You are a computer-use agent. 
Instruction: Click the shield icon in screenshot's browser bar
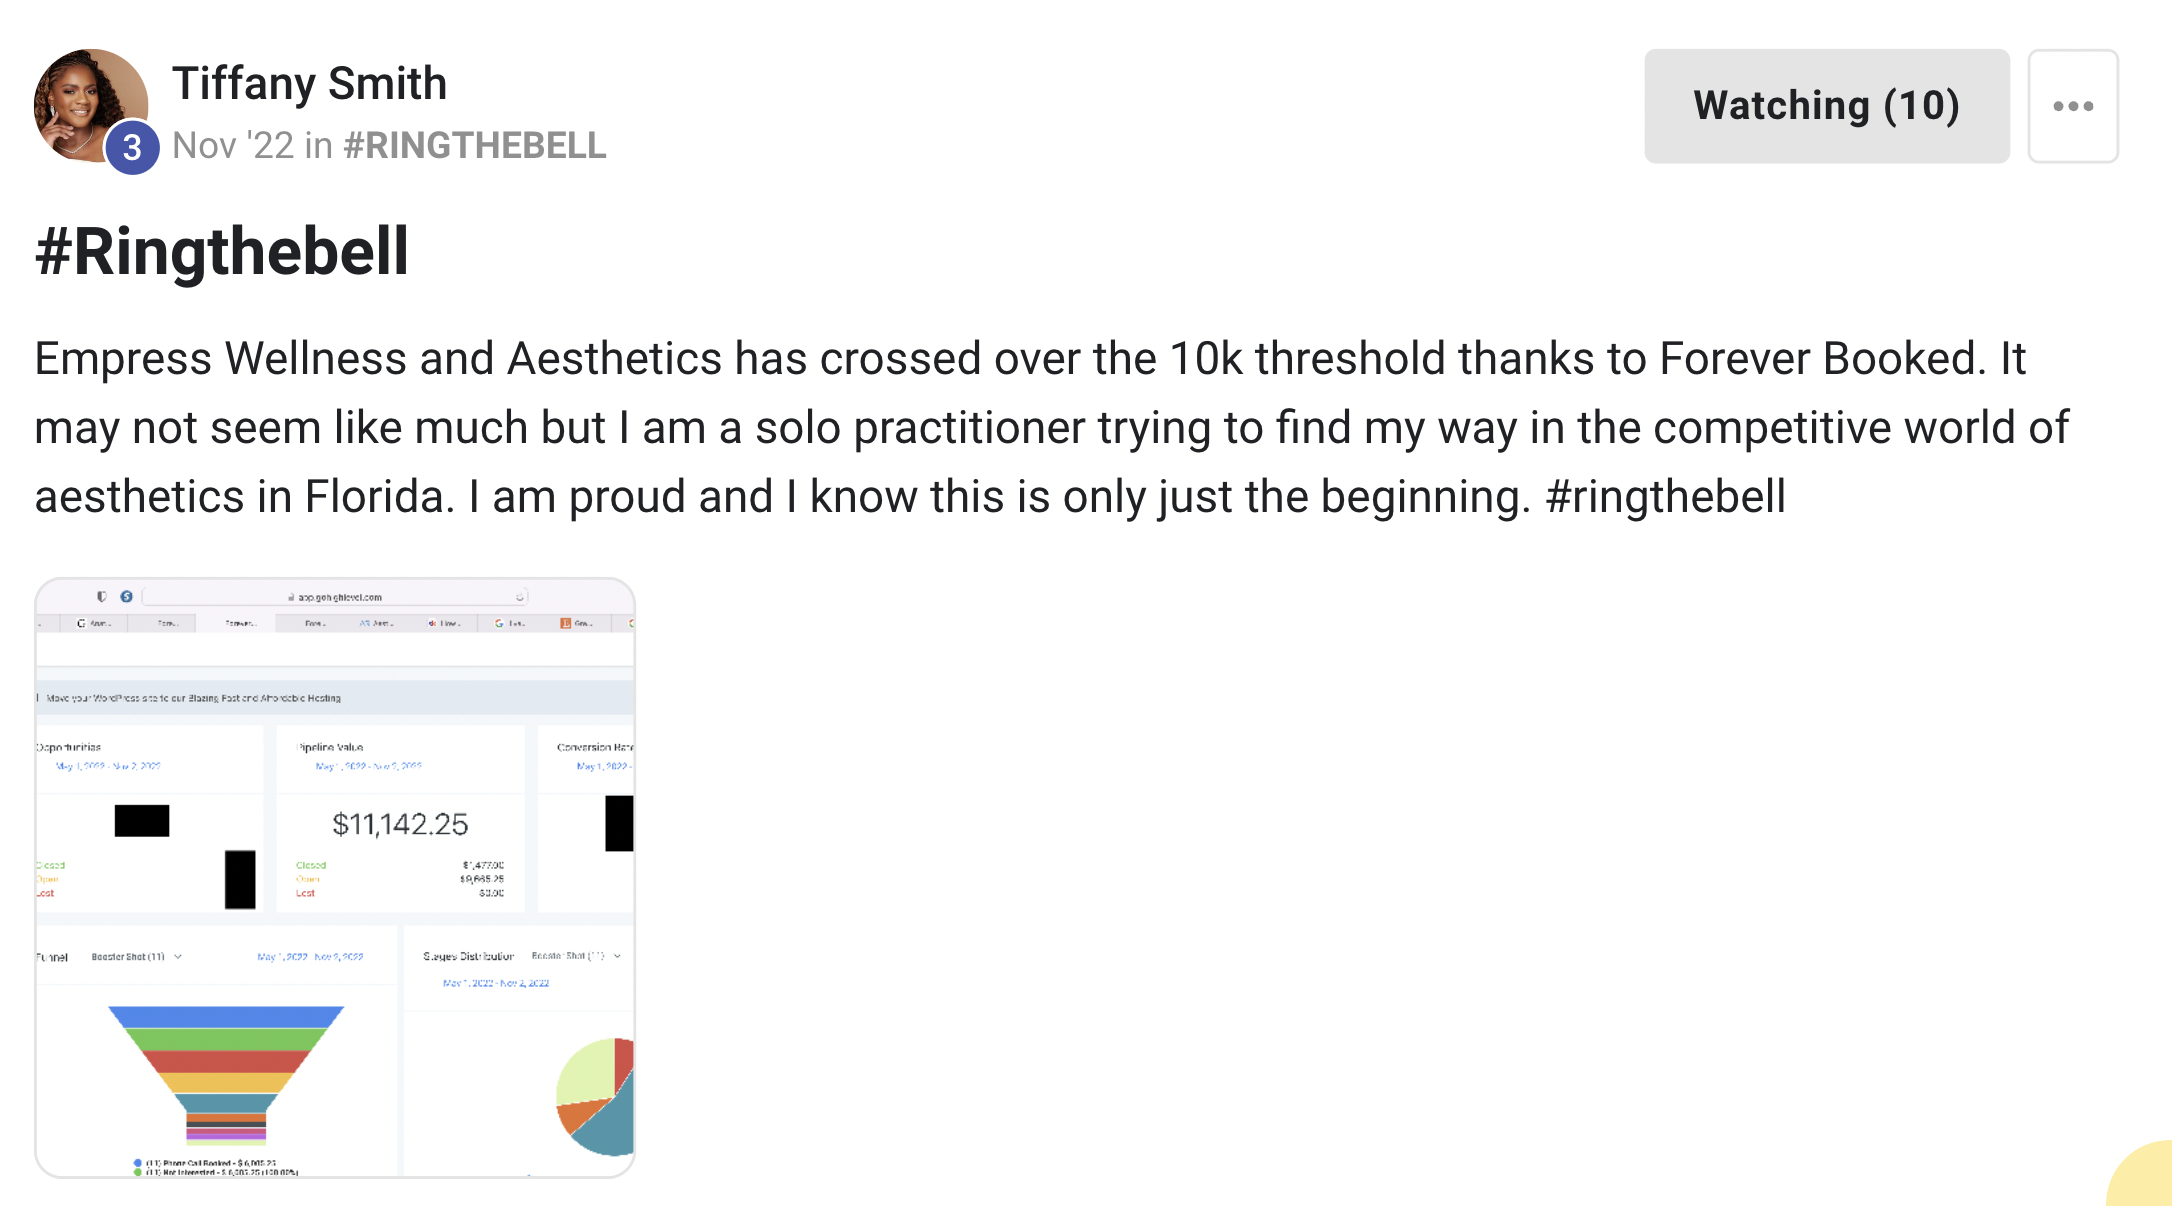click(x=101, y=596)
